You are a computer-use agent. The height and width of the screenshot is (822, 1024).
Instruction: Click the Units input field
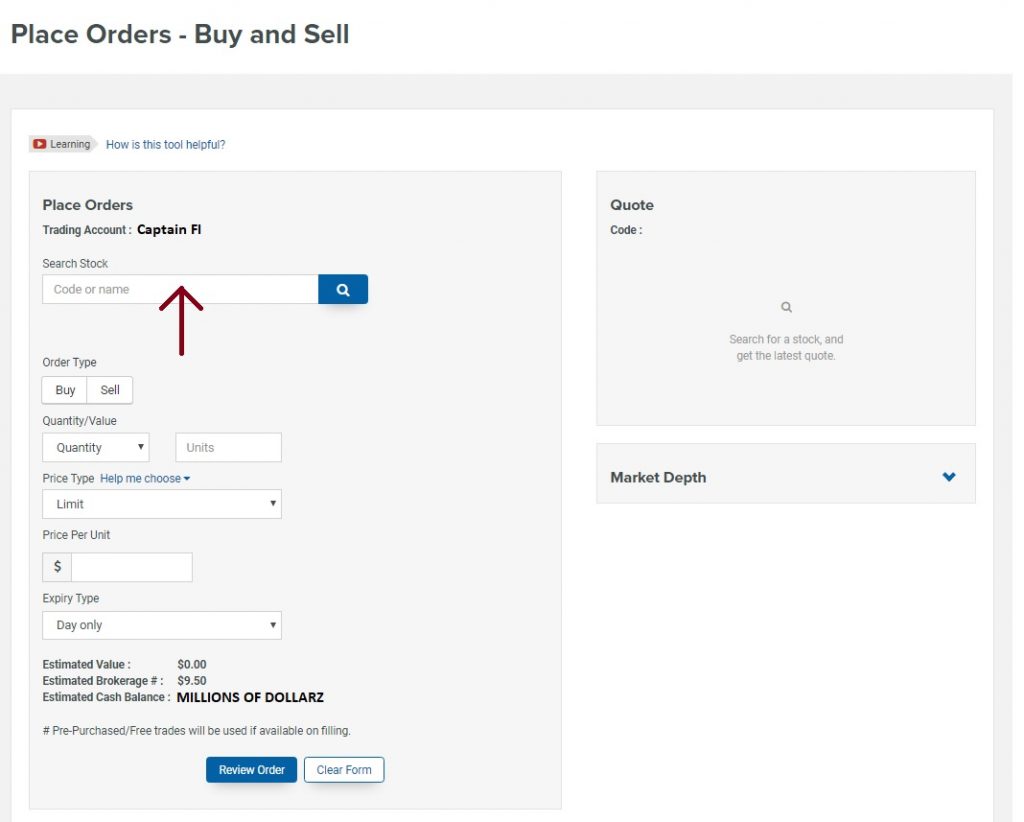(x=229, y=447)
